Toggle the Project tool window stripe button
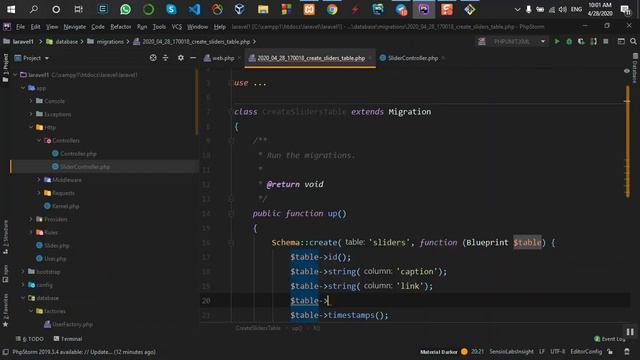640x360 pixels. (5, 67)
